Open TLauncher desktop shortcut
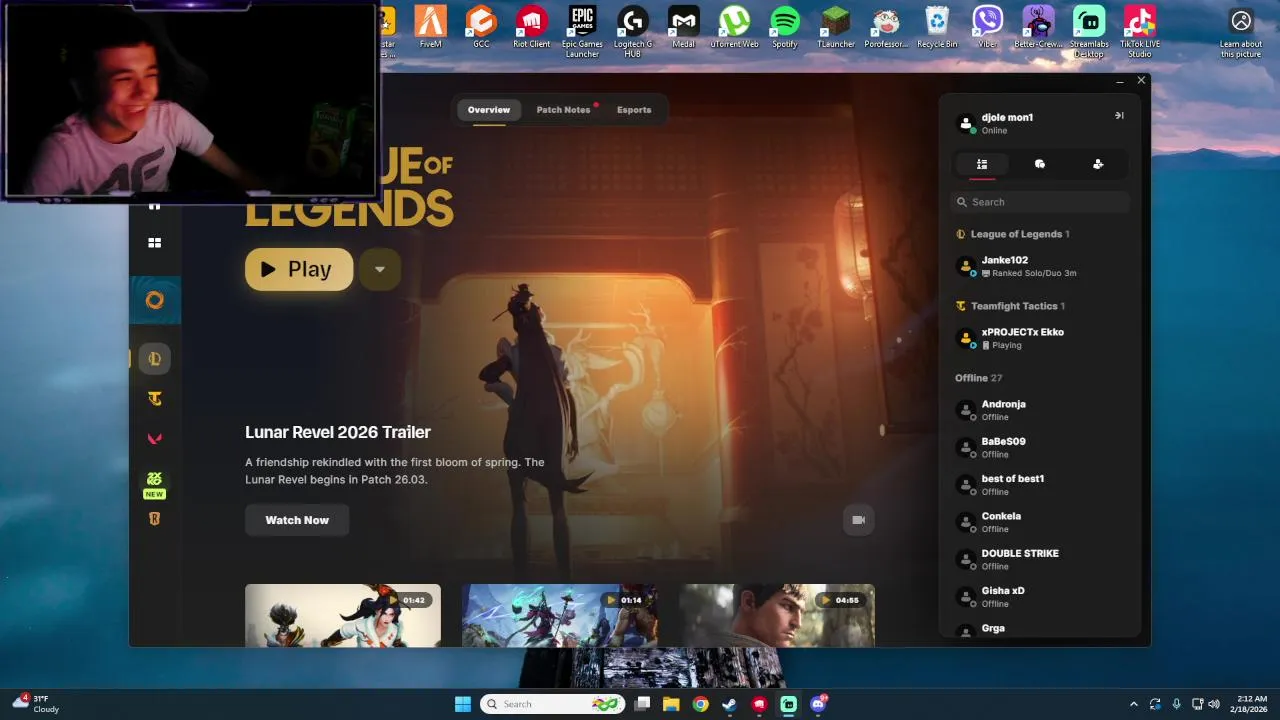This screenshot has height=720, width=1280. (x=836, y=28)
